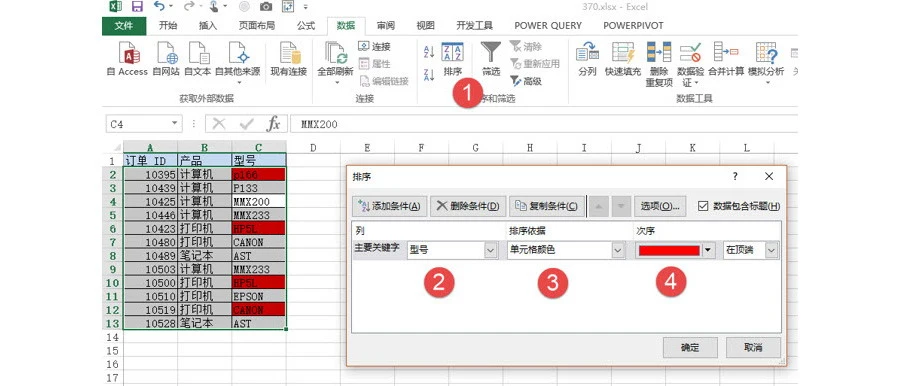Toggle 数据包含标题 checkbox

[704, 206]
